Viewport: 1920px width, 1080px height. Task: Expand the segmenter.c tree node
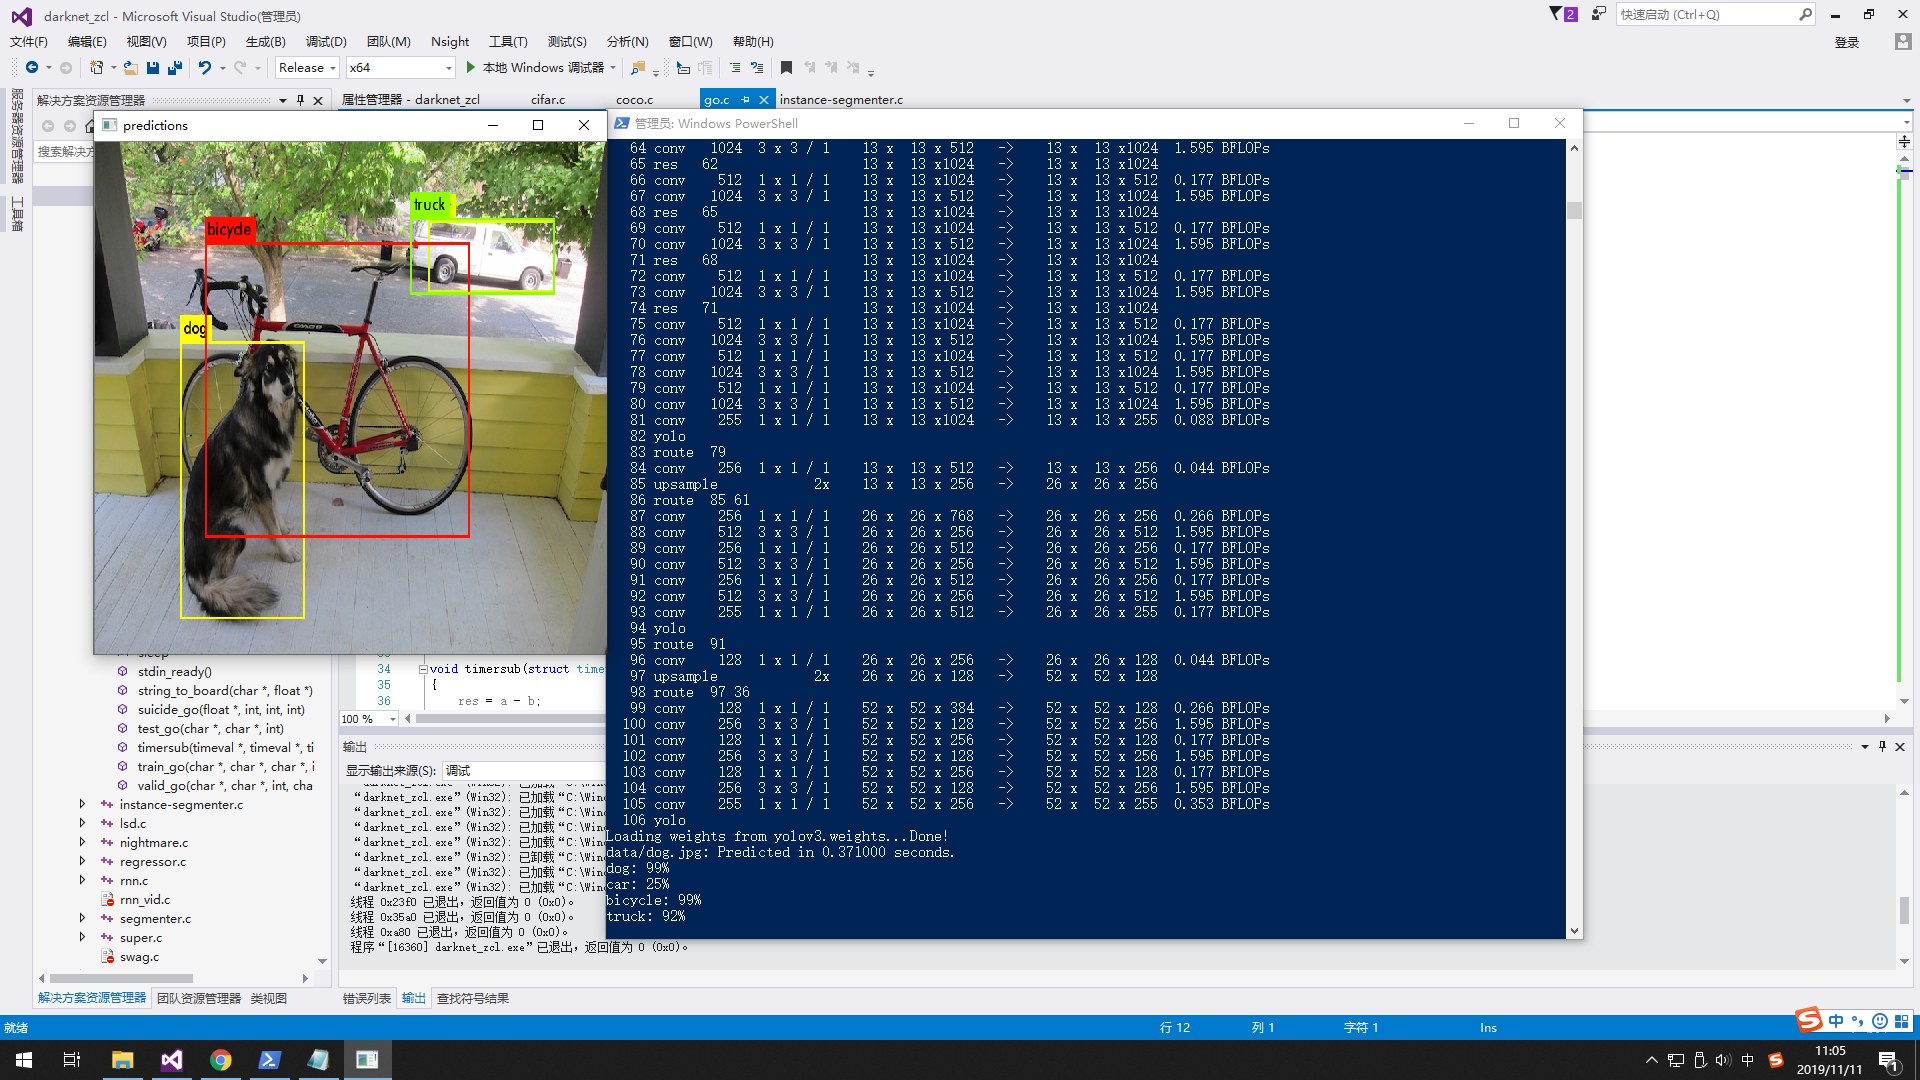(x=82, y=918)
